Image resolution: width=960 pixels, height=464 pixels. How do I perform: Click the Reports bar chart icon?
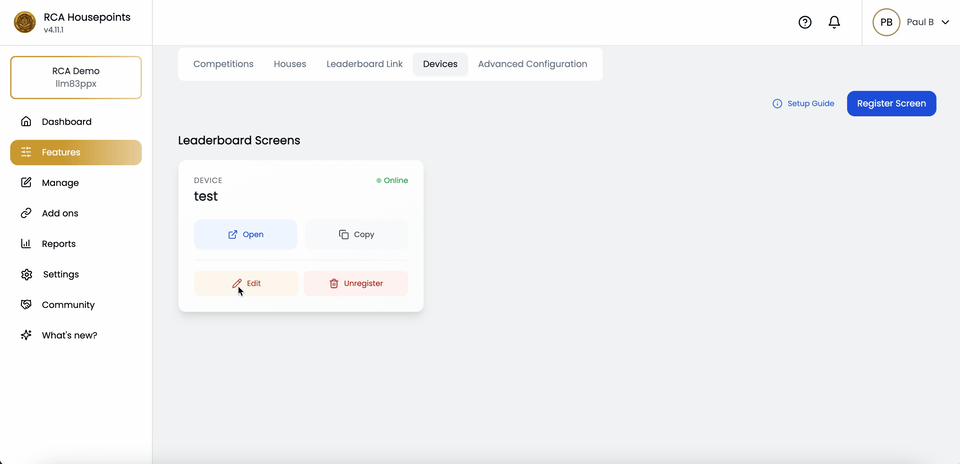point(26,244)
